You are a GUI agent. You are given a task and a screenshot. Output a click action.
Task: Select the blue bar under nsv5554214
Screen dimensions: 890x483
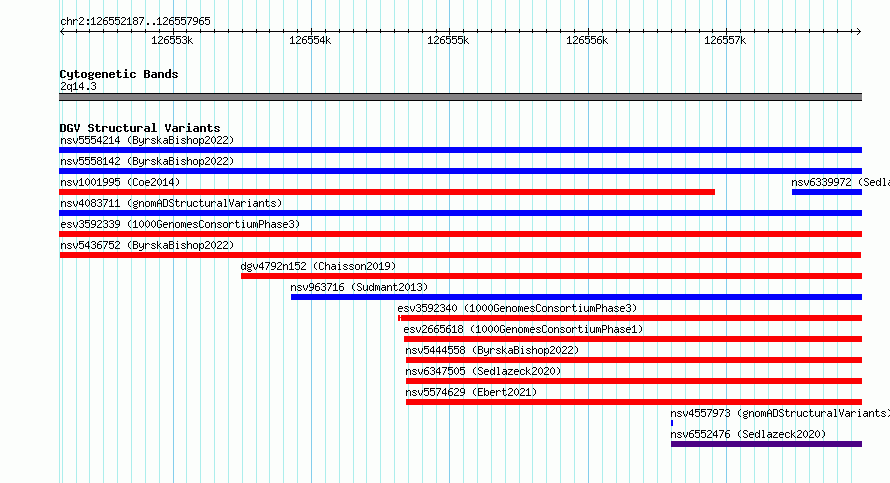tap(460, 150)
